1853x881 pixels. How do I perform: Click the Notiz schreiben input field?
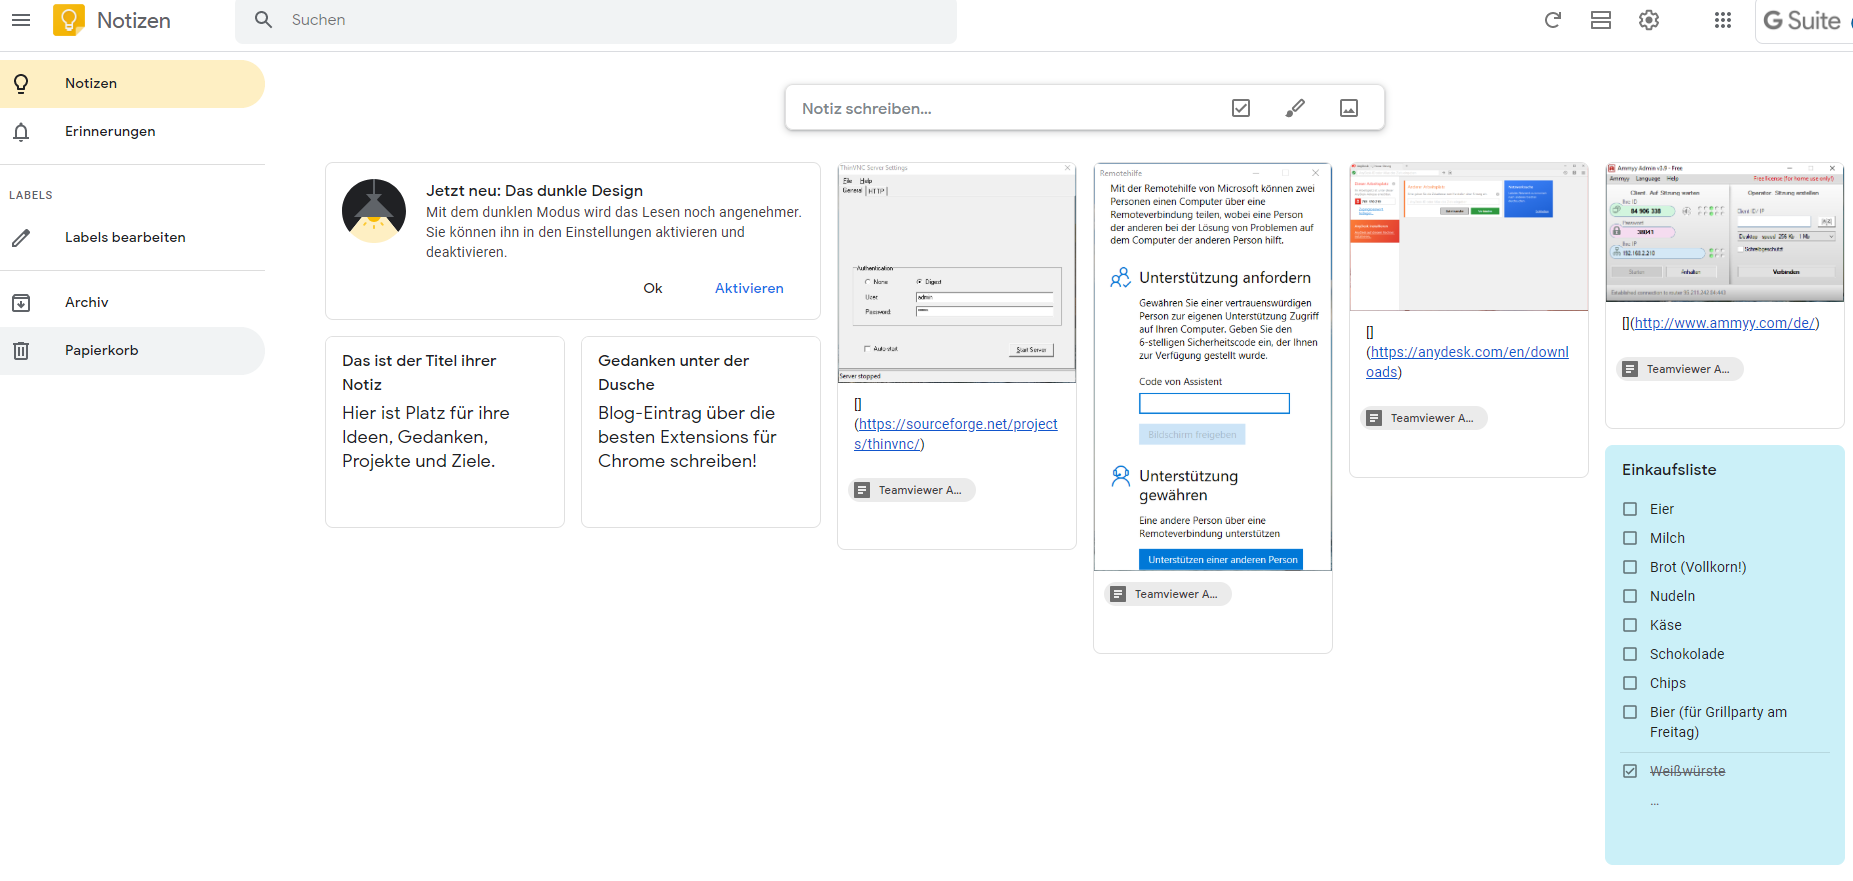click(x=1010, y=108)
